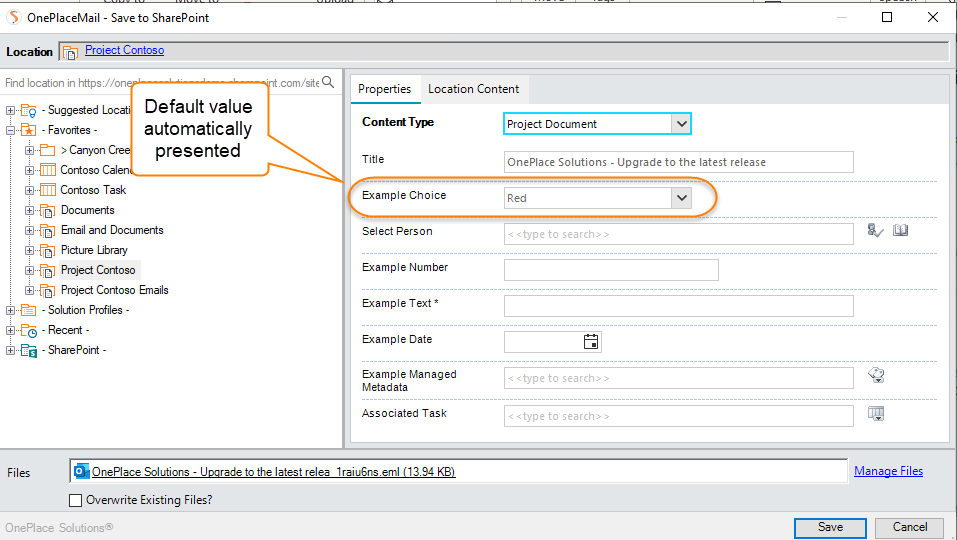Click the Solution Profiles folder icon
This screenshot has height=540, width=957.
pyautogui.click(x=28, y=310)
